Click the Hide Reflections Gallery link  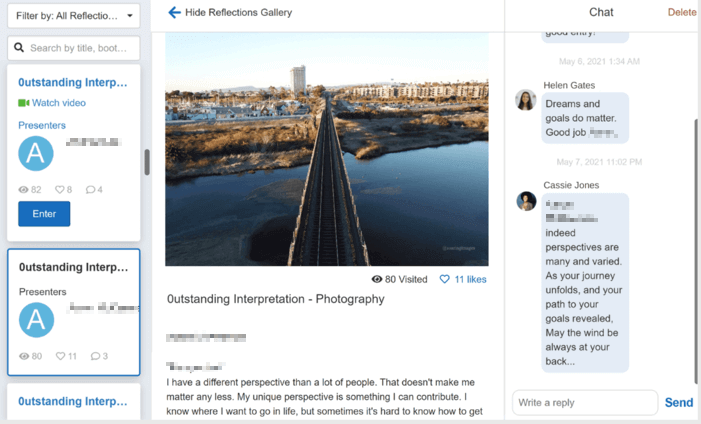238,12
